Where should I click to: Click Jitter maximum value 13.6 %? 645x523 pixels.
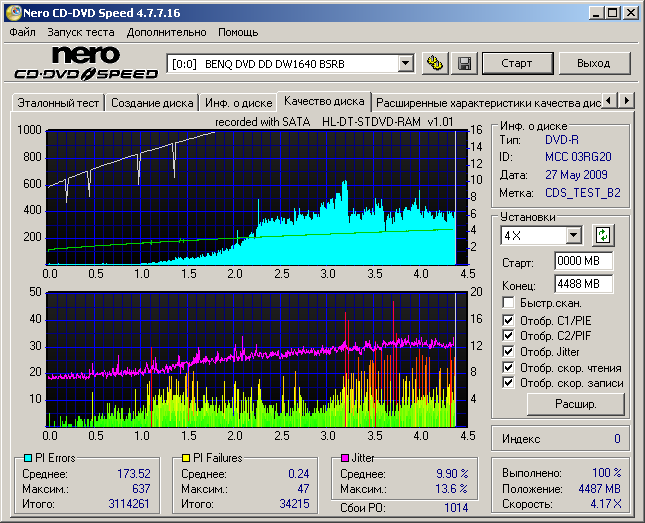pos(452,488)
